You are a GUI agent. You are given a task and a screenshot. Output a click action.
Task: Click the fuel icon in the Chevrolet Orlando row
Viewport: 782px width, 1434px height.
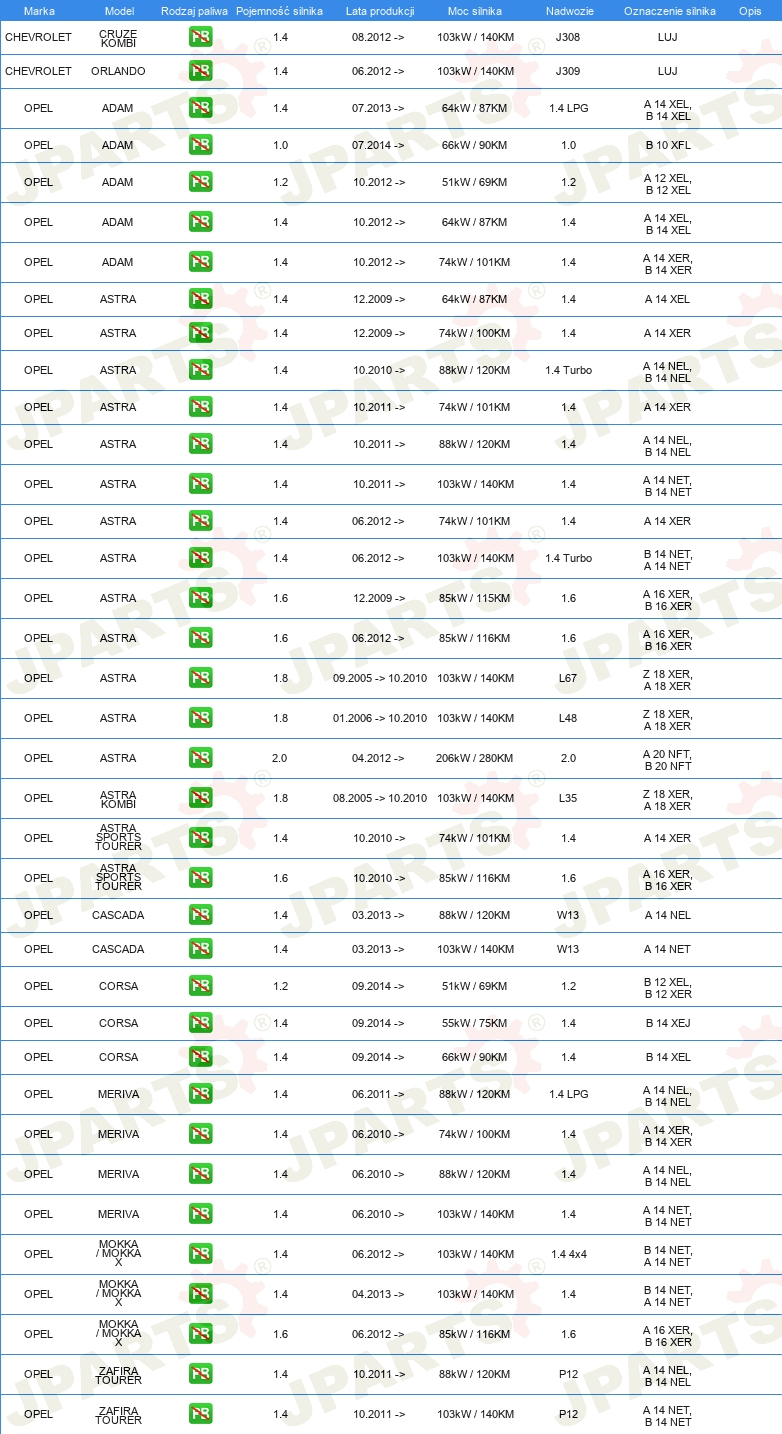(200, 71)
